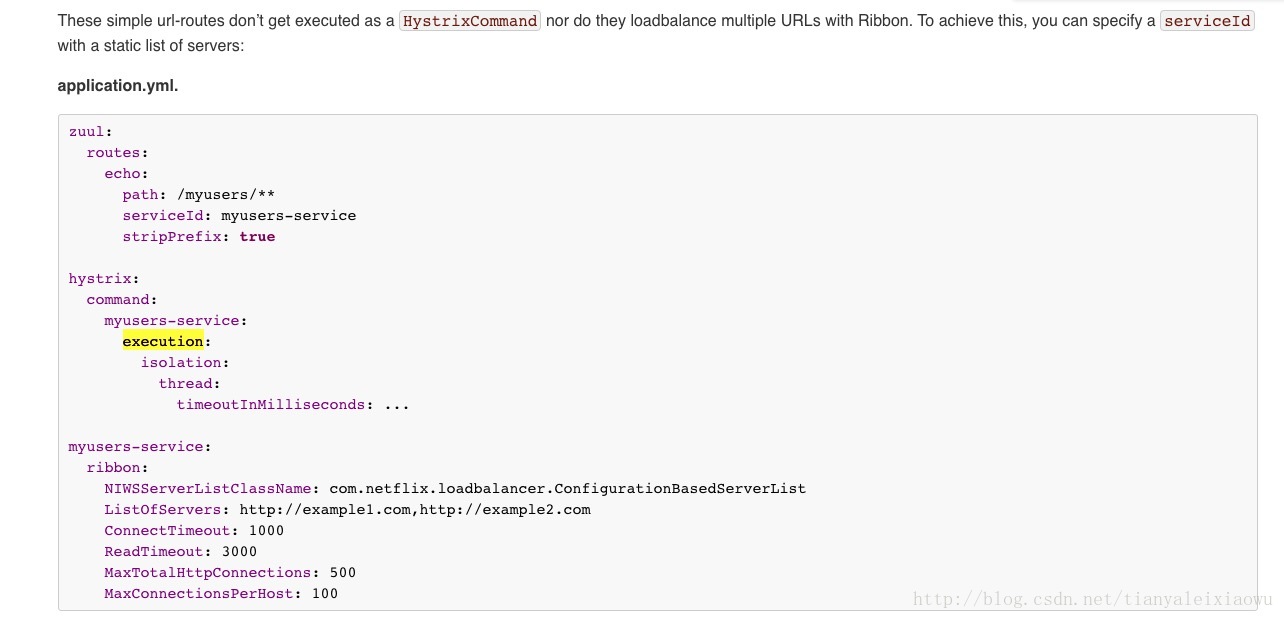Click the ConnectTimeout 1000 line

point(194,531)
